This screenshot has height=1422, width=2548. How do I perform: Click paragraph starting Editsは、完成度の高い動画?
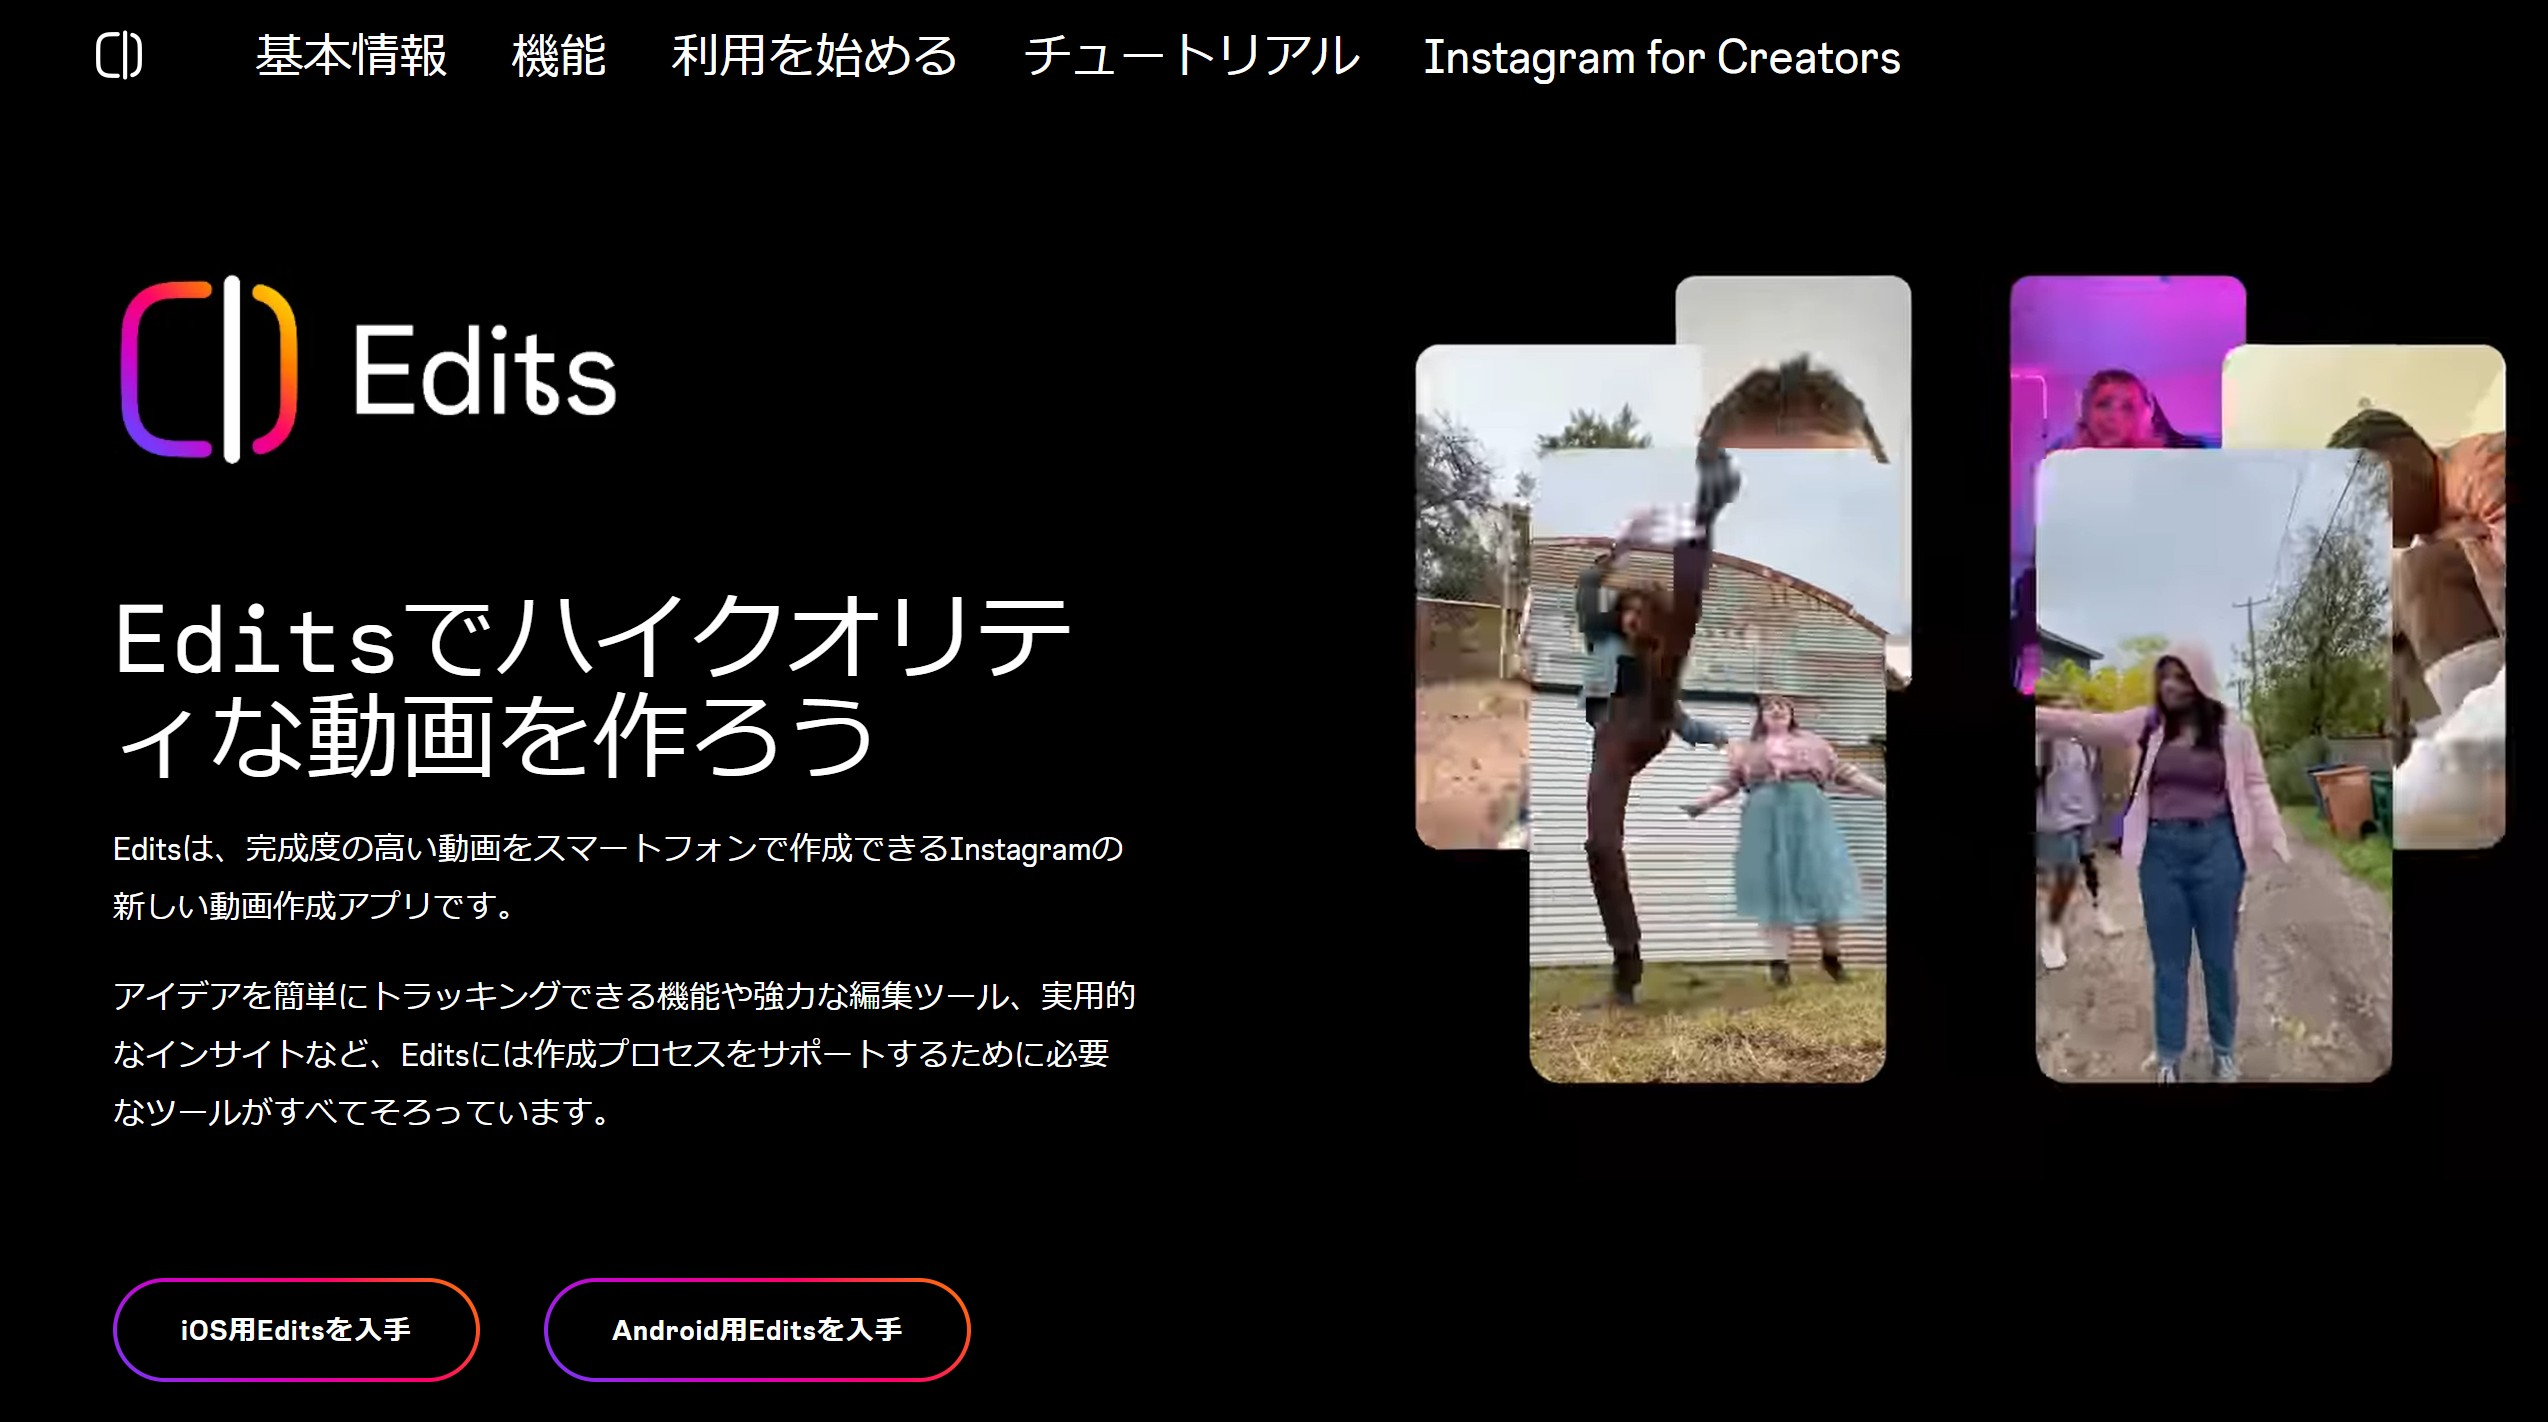coord(618,877)
